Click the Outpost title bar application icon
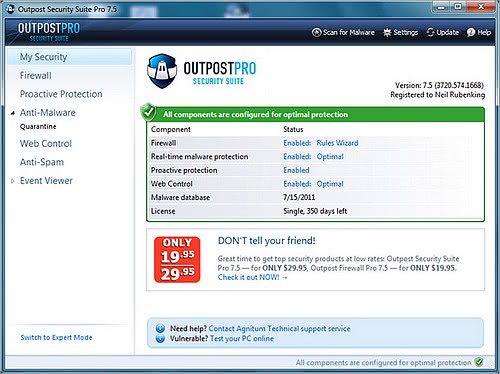Image resolution: width=500 pixels, height=374 pixels. (x=10, y=9)
